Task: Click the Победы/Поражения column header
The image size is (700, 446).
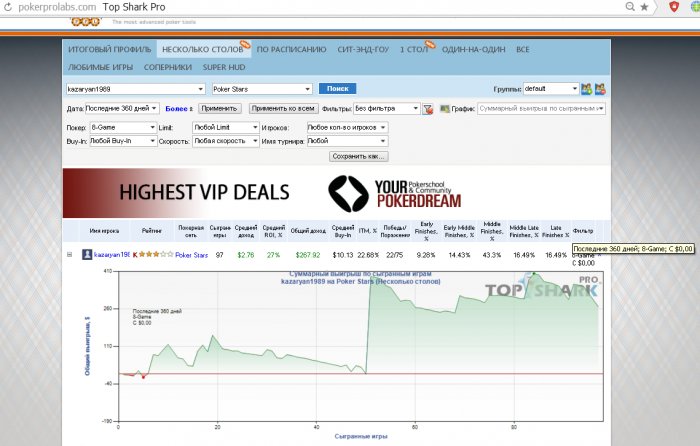Action: [395, 231]
